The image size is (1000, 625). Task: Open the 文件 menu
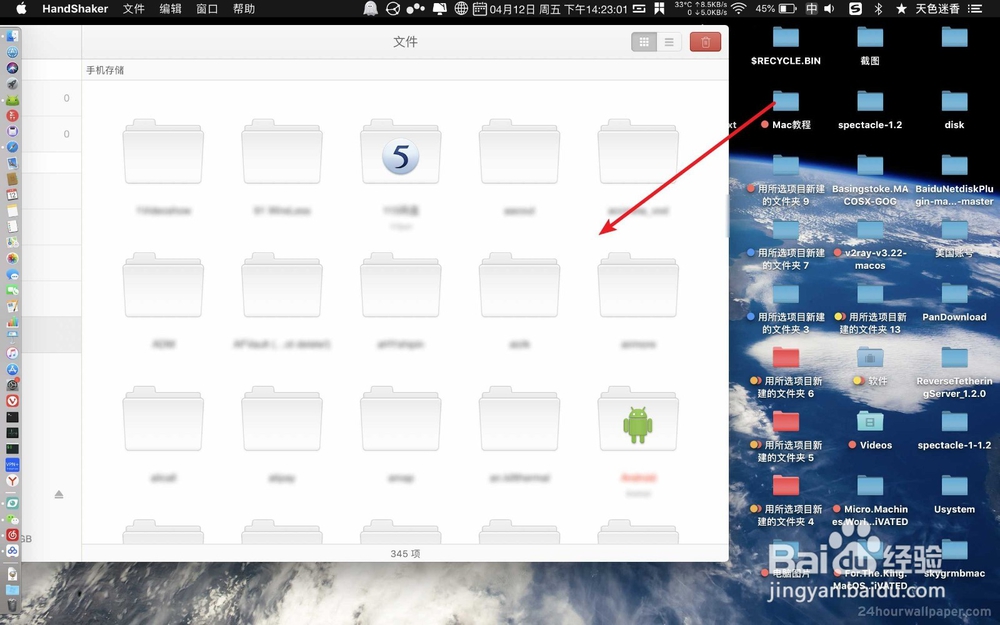point(133,9)
